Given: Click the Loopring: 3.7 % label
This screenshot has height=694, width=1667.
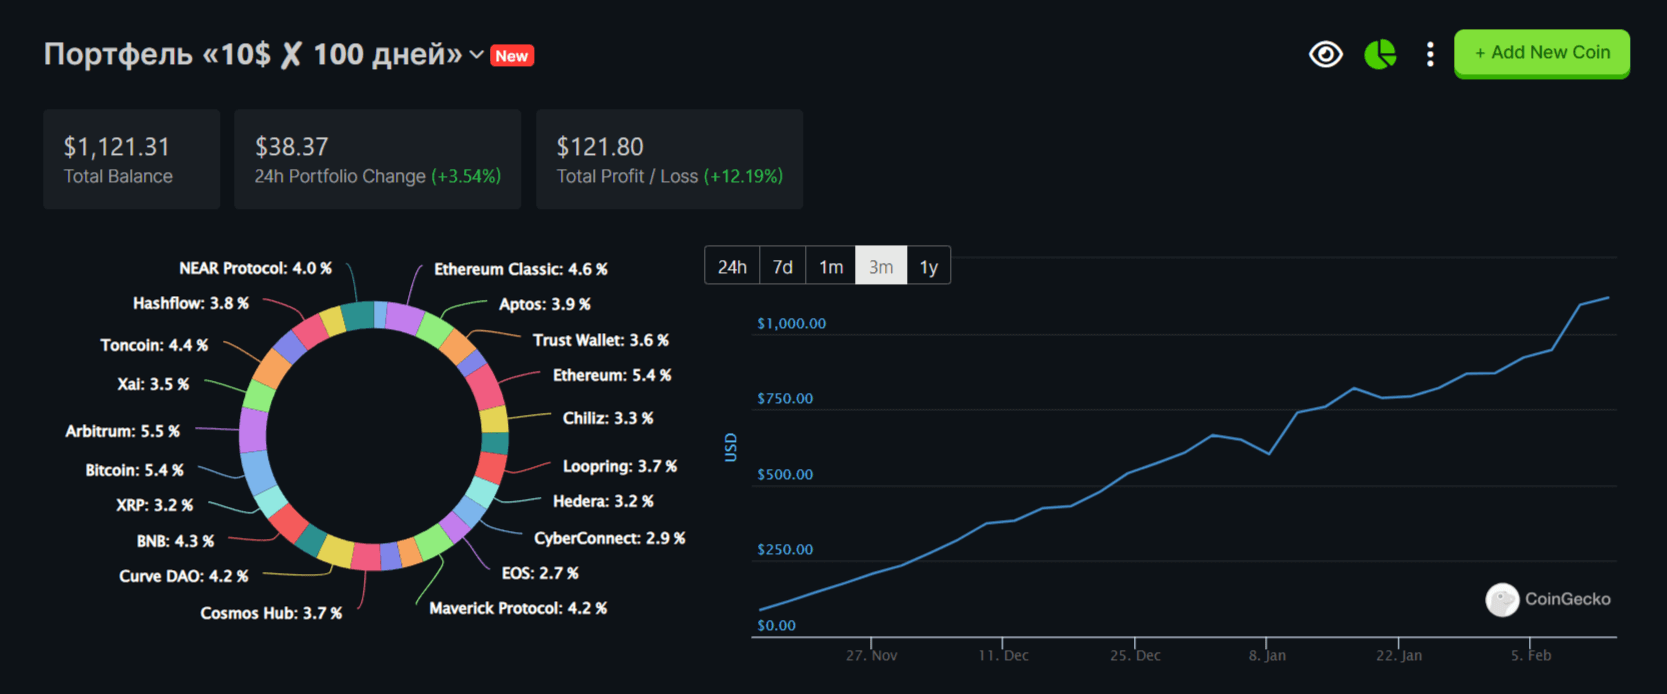Looking at the screenshot, I should [620, 466].
